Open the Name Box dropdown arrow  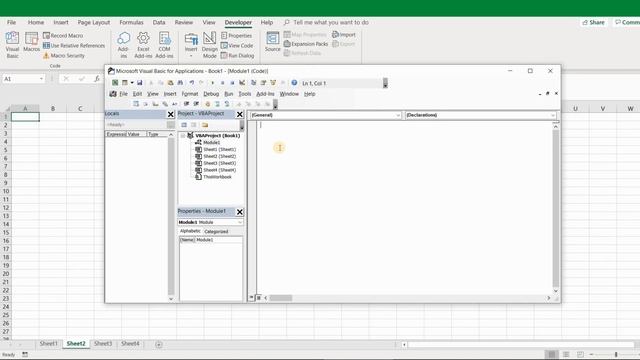coord(42,79)
